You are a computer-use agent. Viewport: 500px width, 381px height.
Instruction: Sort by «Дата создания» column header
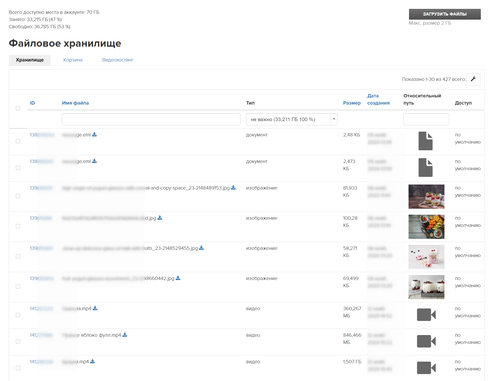pos(378,99)
